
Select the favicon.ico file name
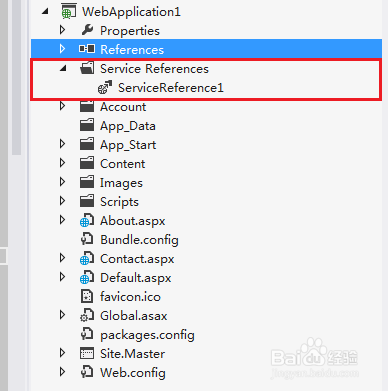click(x=130, y=297)
